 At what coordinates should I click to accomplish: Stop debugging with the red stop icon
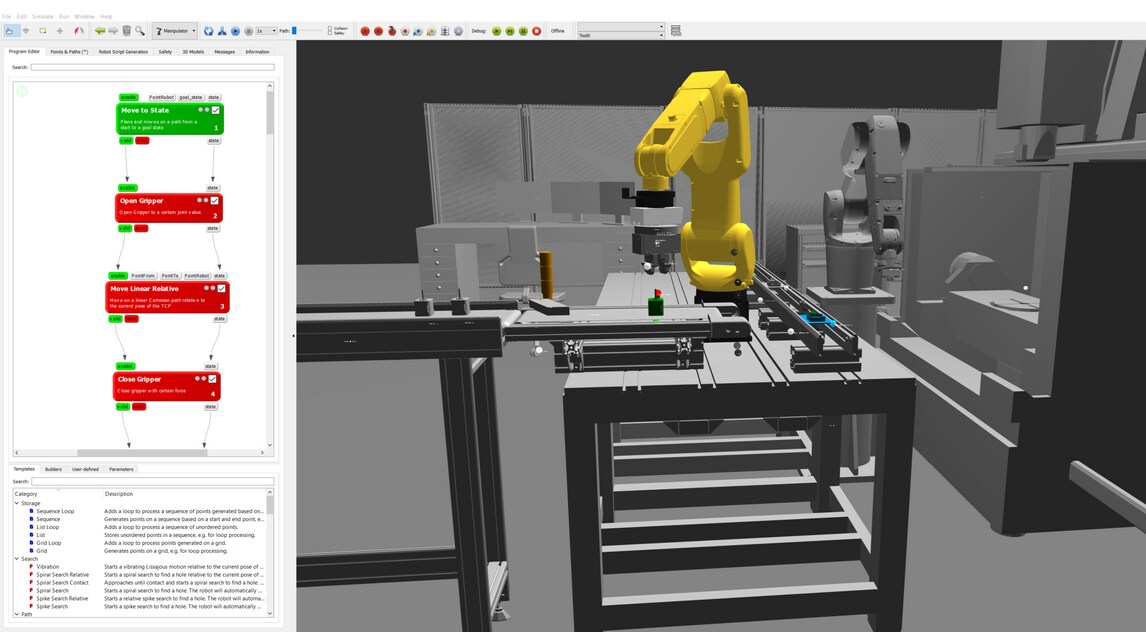[537, 31]
